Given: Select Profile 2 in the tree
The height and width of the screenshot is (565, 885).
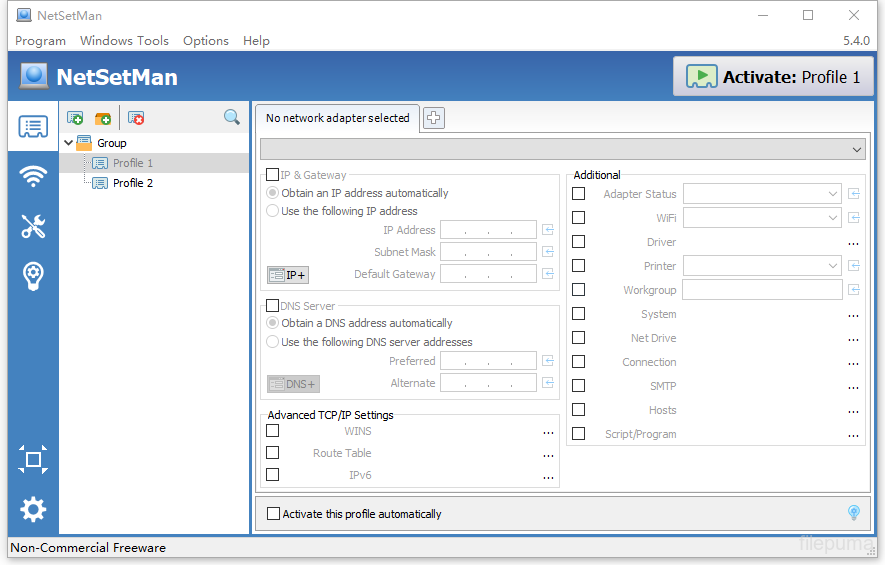Looking at the screenshot, I should (x=132, y=183).
